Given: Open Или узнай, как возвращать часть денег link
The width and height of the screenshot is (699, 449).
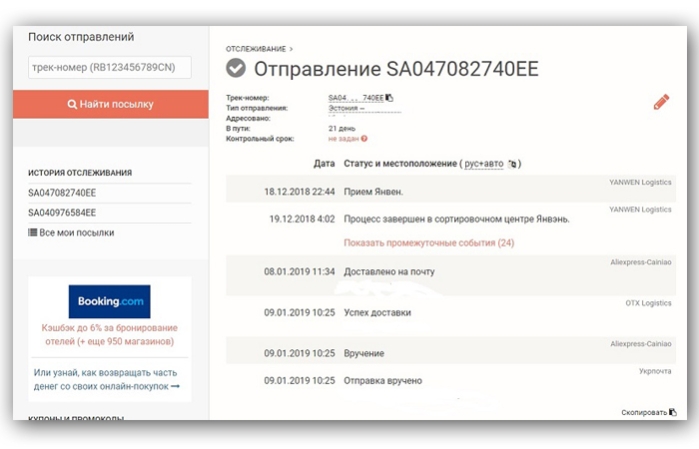Looking at the screenshot, I should pyautogui.click(x=107, y=379).
